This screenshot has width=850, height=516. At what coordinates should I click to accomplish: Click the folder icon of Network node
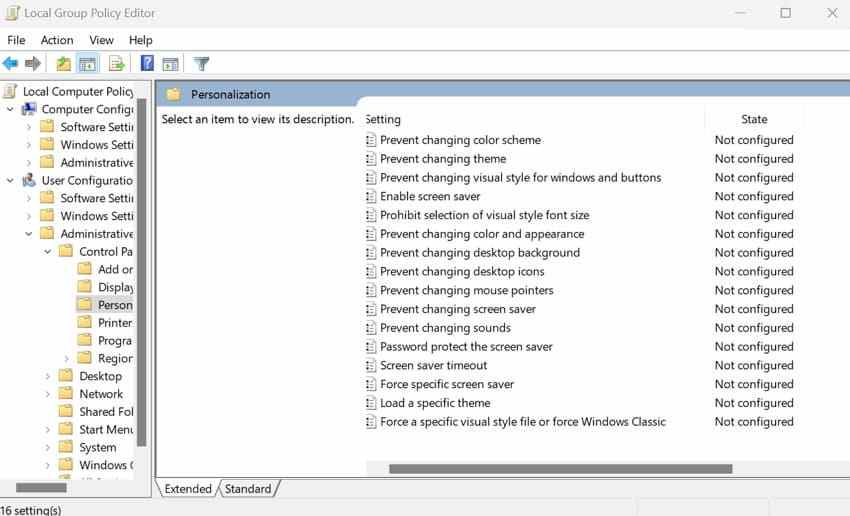click(x=66, y=394)
